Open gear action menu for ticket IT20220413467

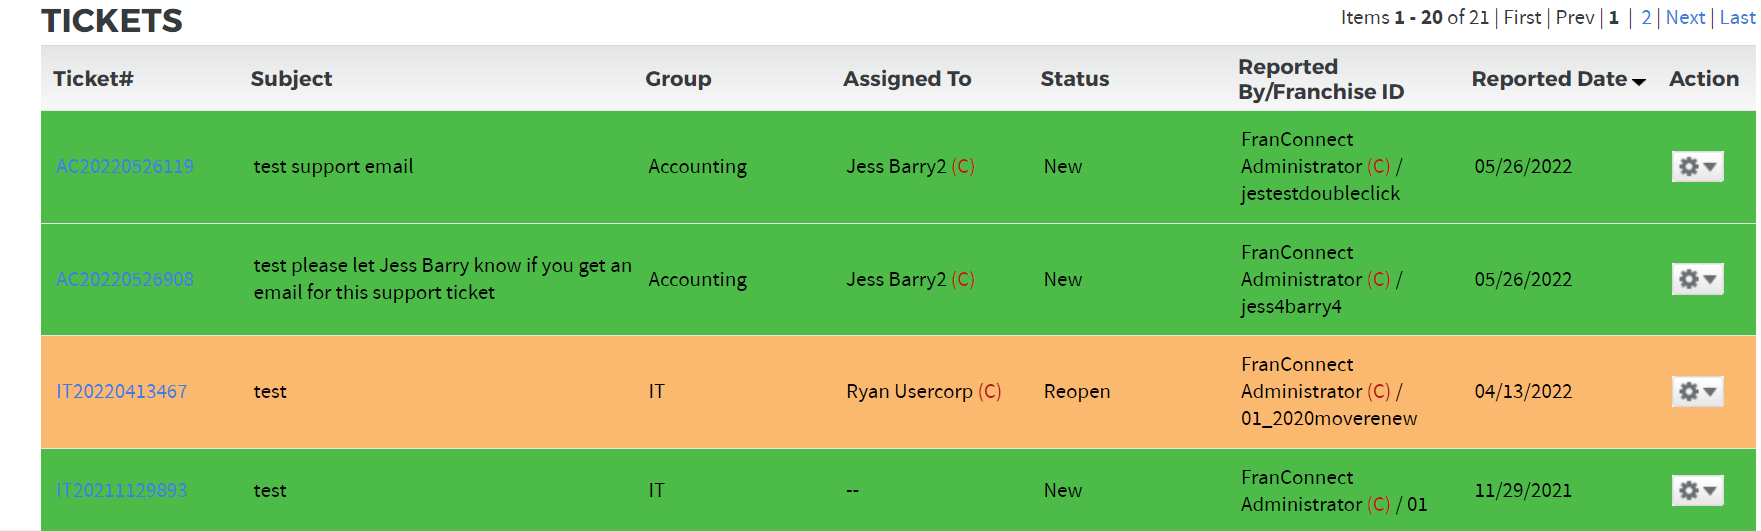pos(1697,391)
